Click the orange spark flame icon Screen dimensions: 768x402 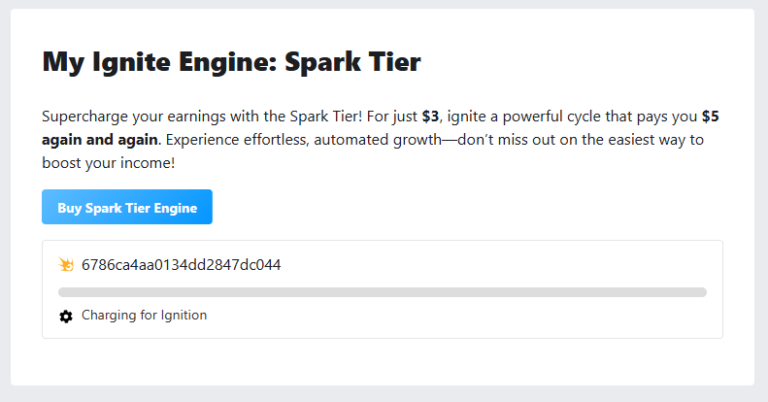coord(66,264)
